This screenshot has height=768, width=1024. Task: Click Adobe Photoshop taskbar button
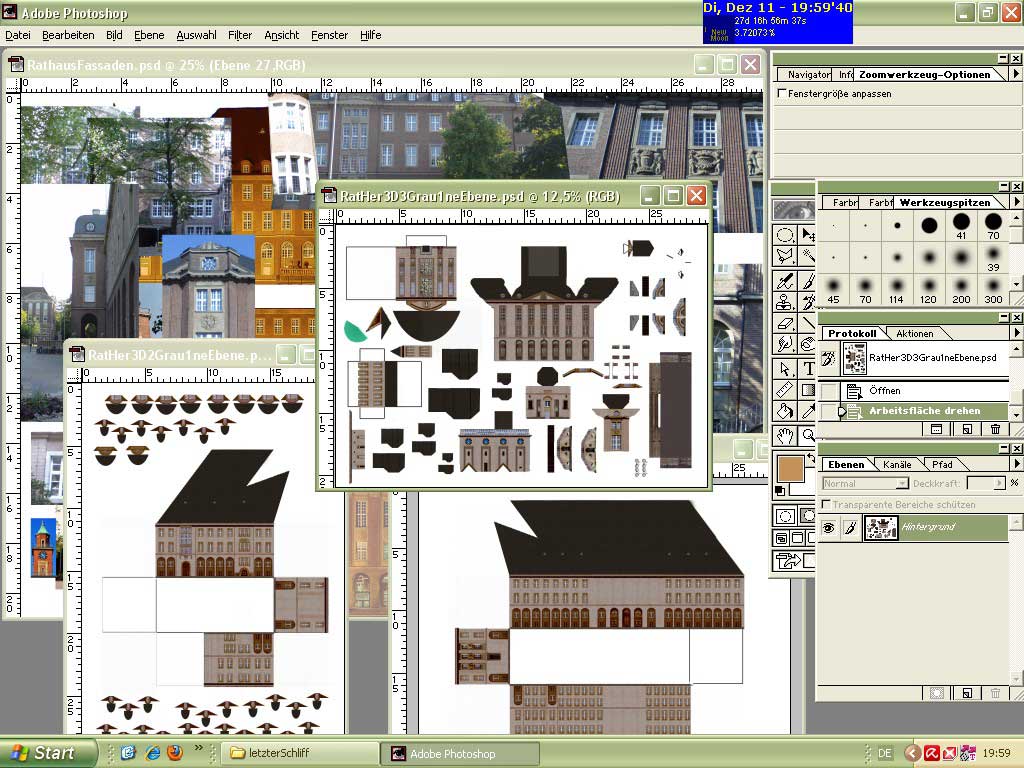(x=460, y=753)
